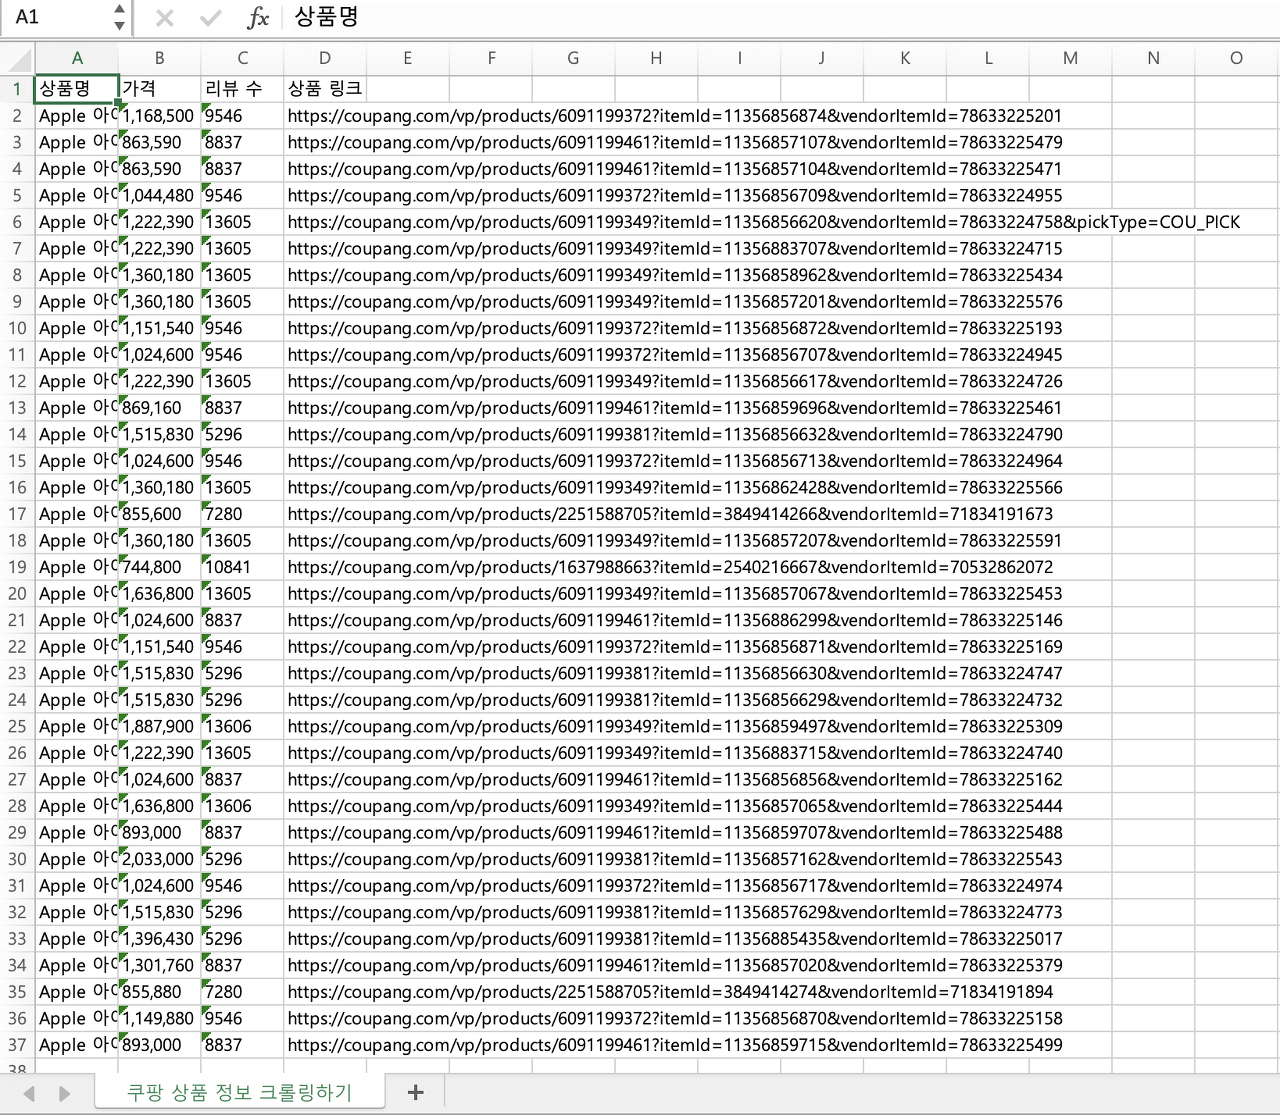Click the link ending with pickType=COU_PICK
The image size is (1280, 1115).
click(764, 222)
